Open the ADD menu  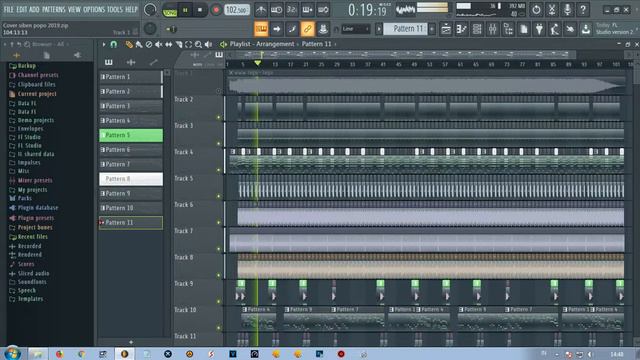coord(34,9)
